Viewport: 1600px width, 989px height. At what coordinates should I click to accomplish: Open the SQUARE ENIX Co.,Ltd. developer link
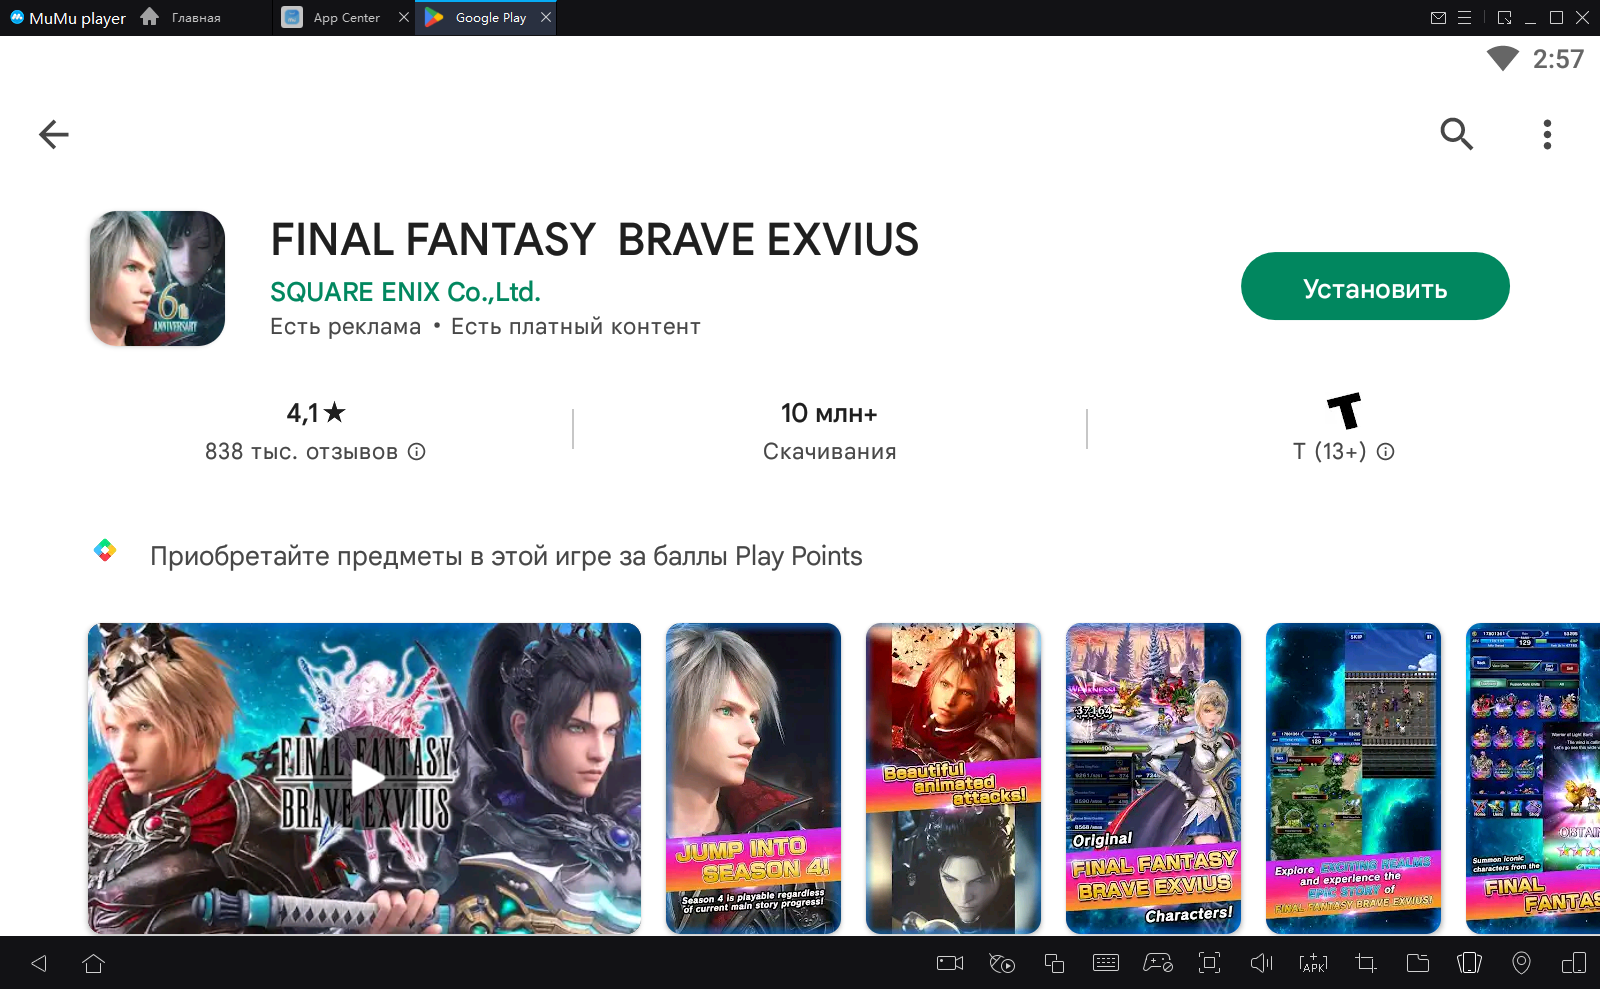(405, 292)
